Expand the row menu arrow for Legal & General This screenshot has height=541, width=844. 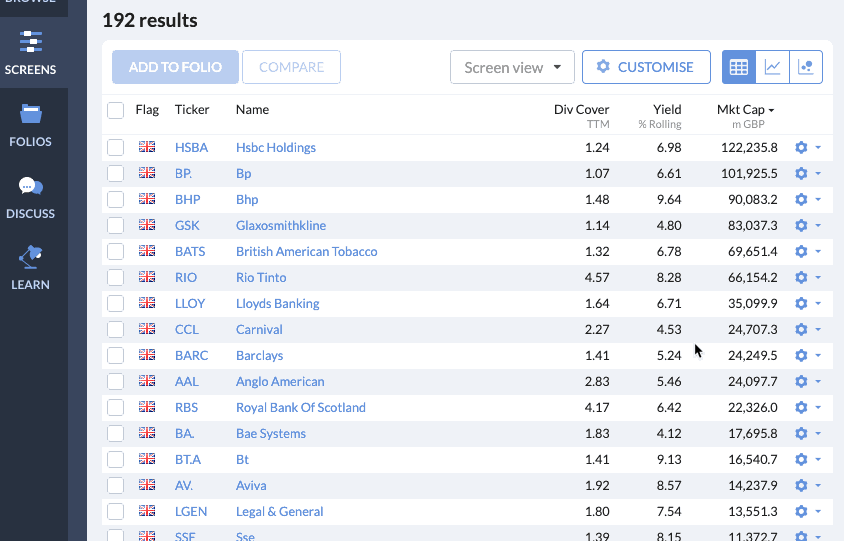coord(818,511)
